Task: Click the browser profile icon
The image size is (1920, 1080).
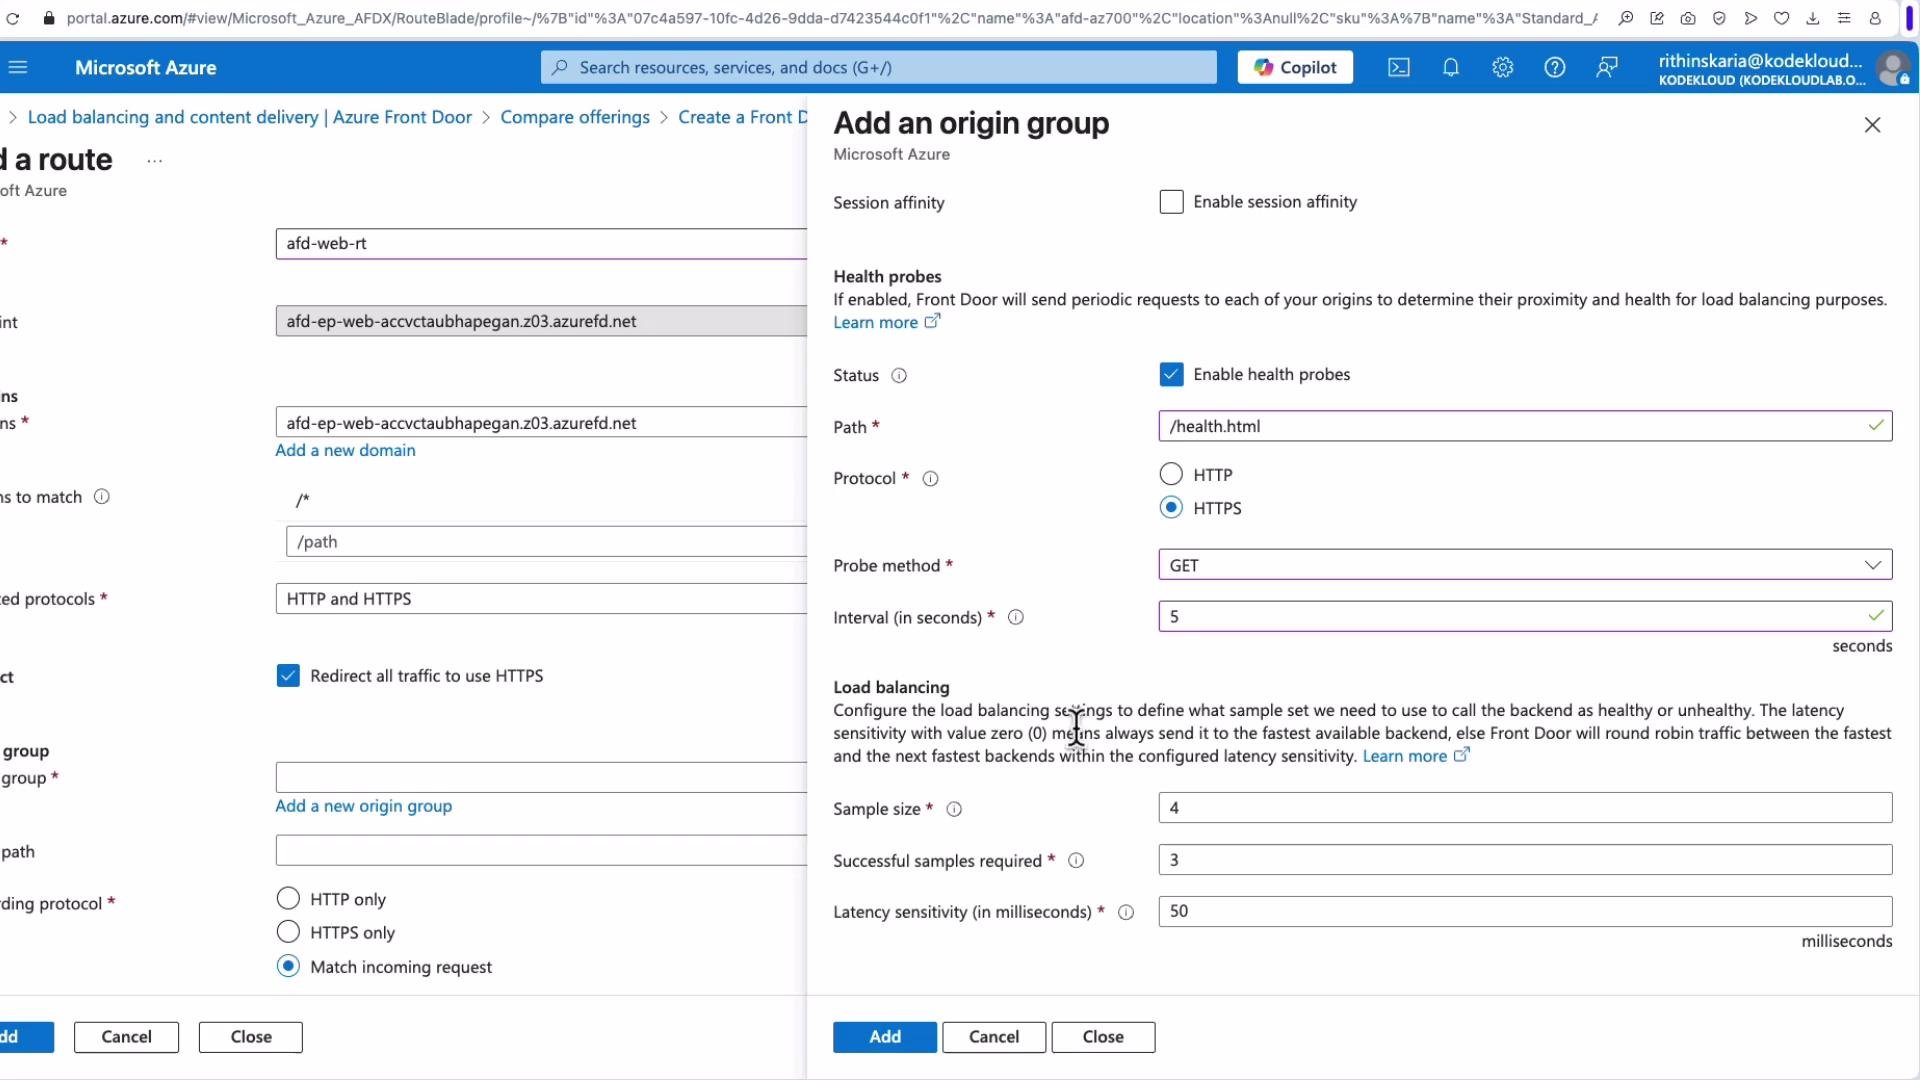Action: [1875, 18]
